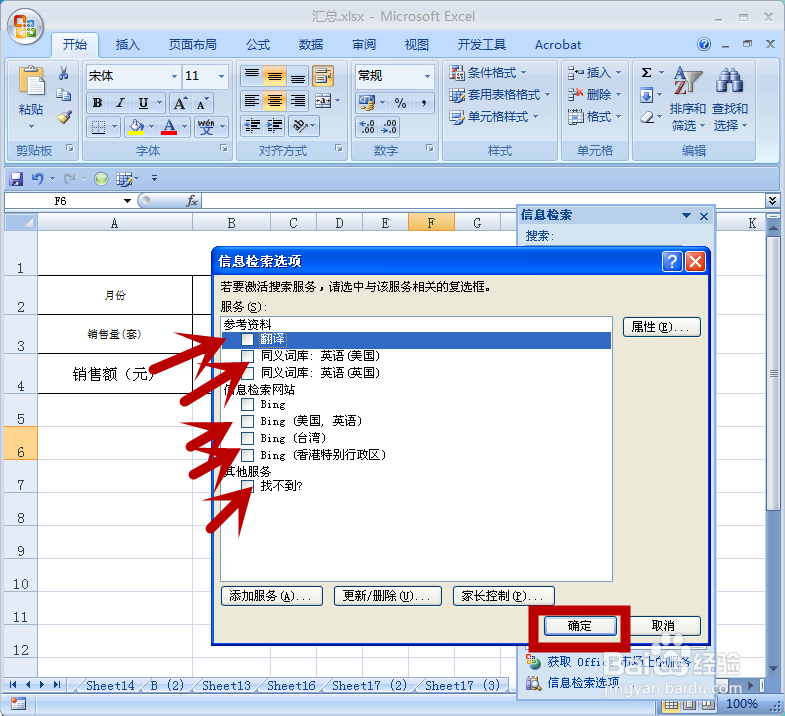Enable Bing (美国, 英语) checkbox
The width and height of the screenshot is (785, 716).
(247, 421)
